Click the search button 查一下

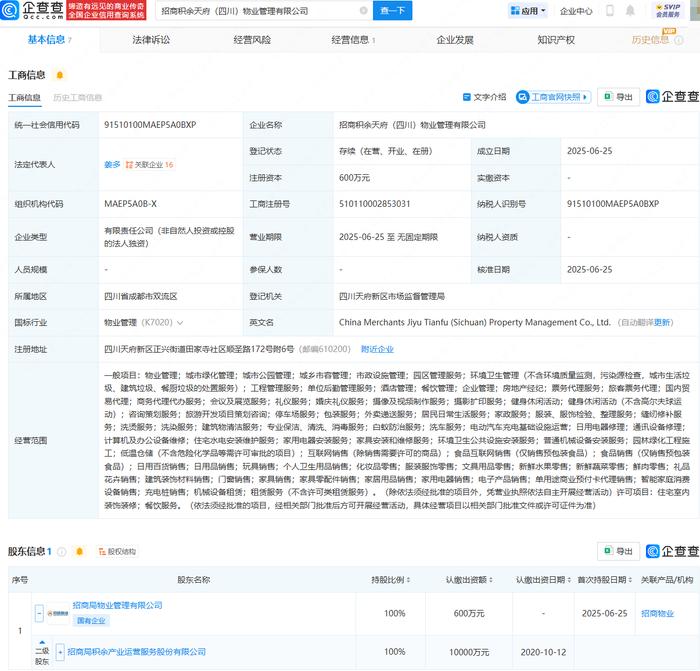392,11
